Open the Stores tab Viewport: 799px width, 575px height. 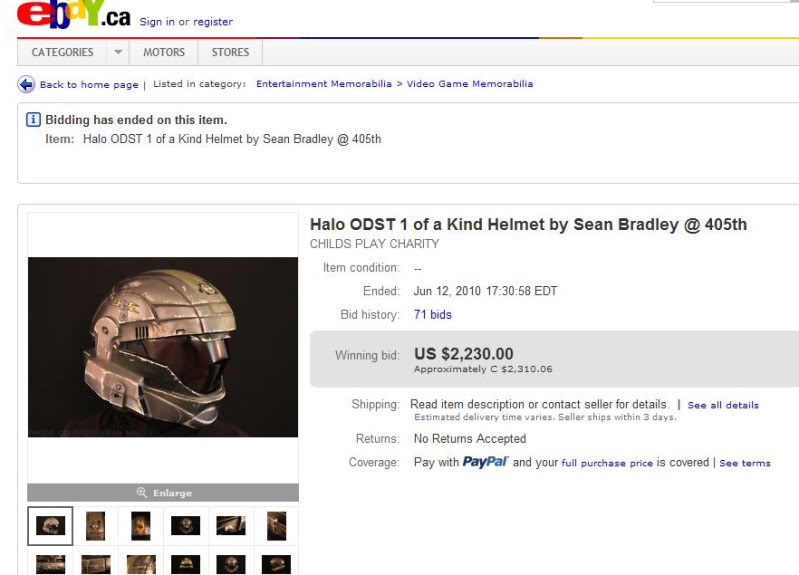(x=230, y=52)
